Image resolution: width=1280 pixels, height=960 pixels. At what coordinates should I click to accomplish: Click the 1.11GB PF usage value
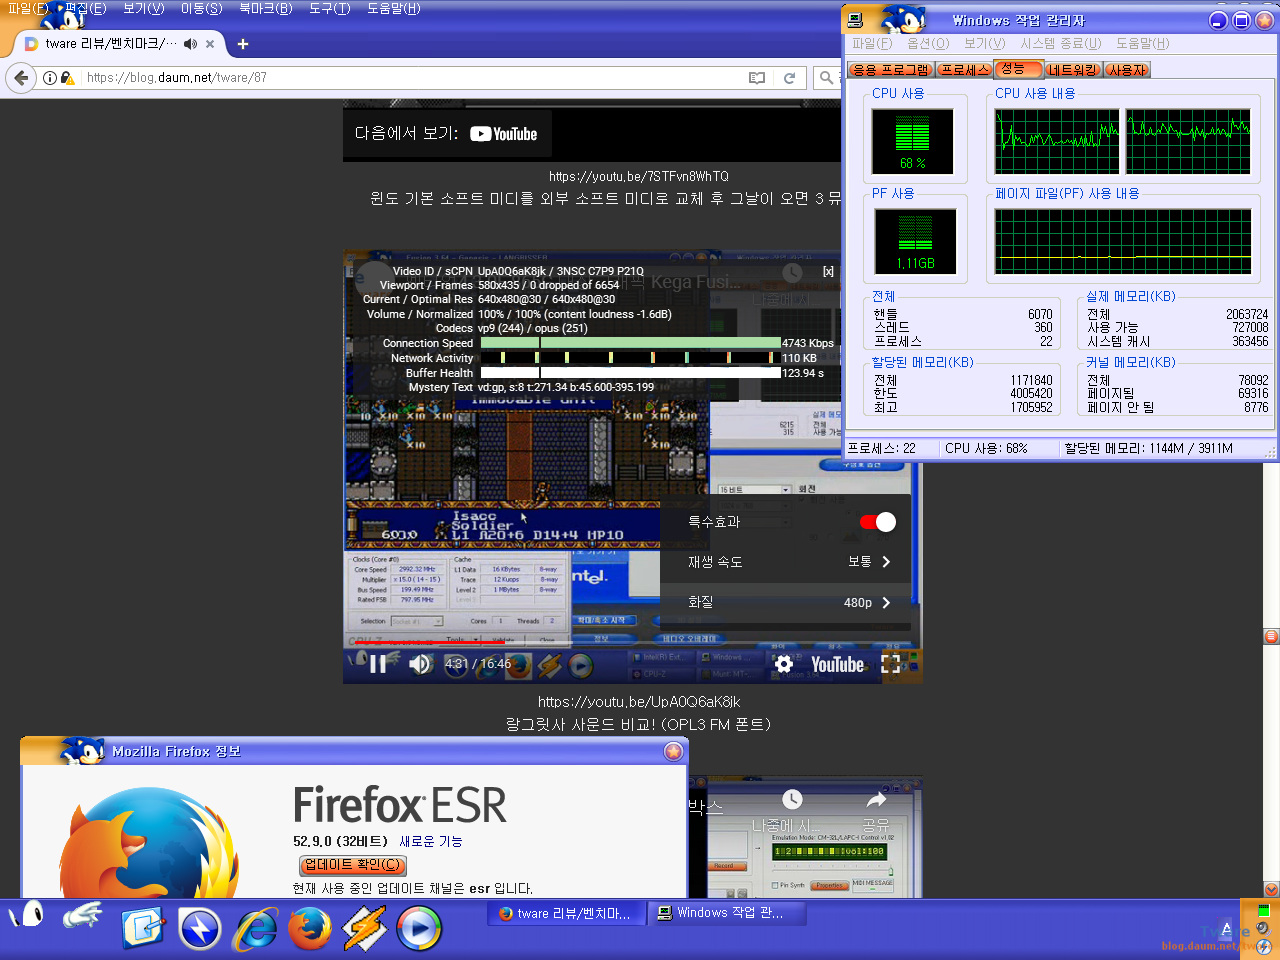[915, 263]
